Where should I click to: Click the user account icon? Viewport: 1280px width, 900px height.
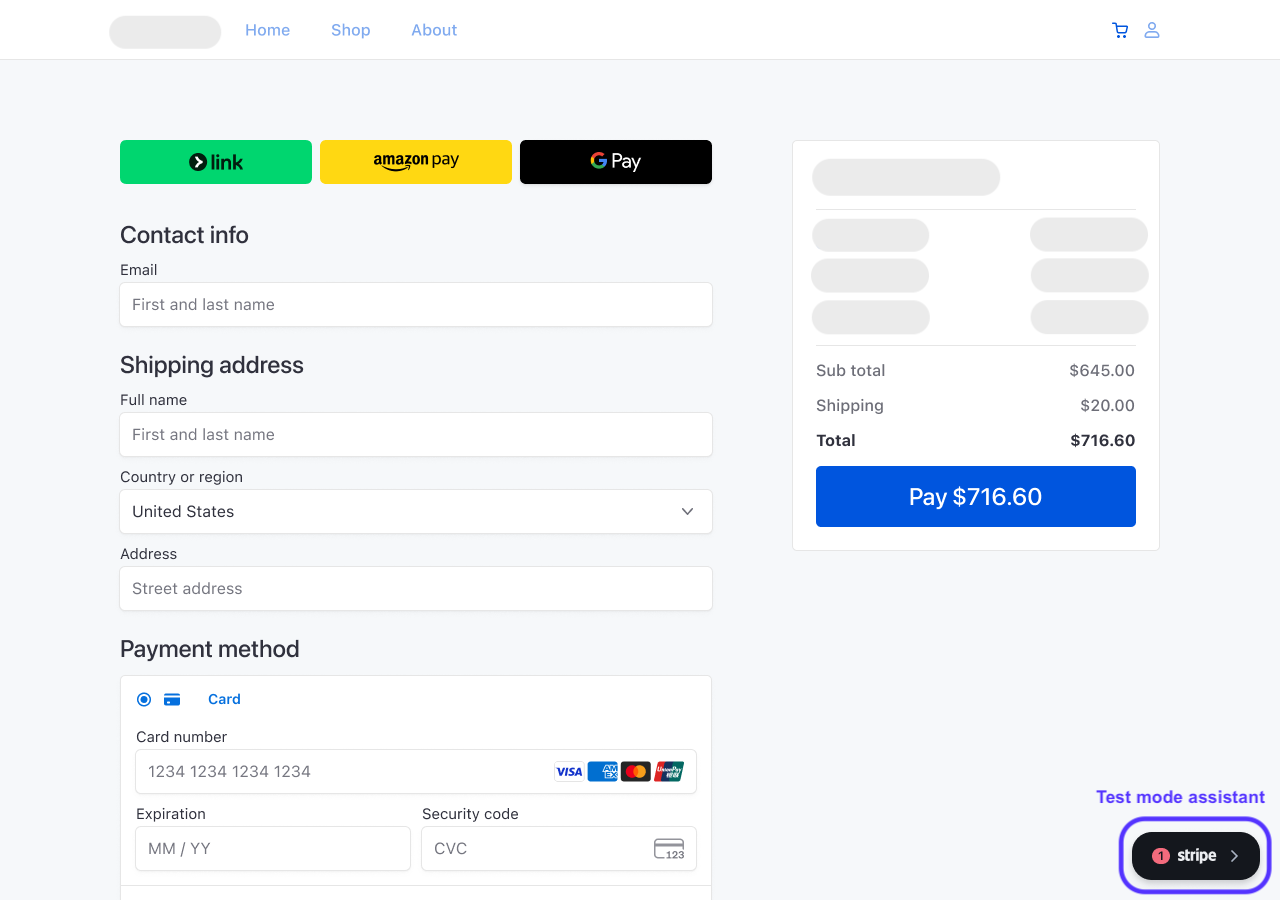click(1152, 30)
